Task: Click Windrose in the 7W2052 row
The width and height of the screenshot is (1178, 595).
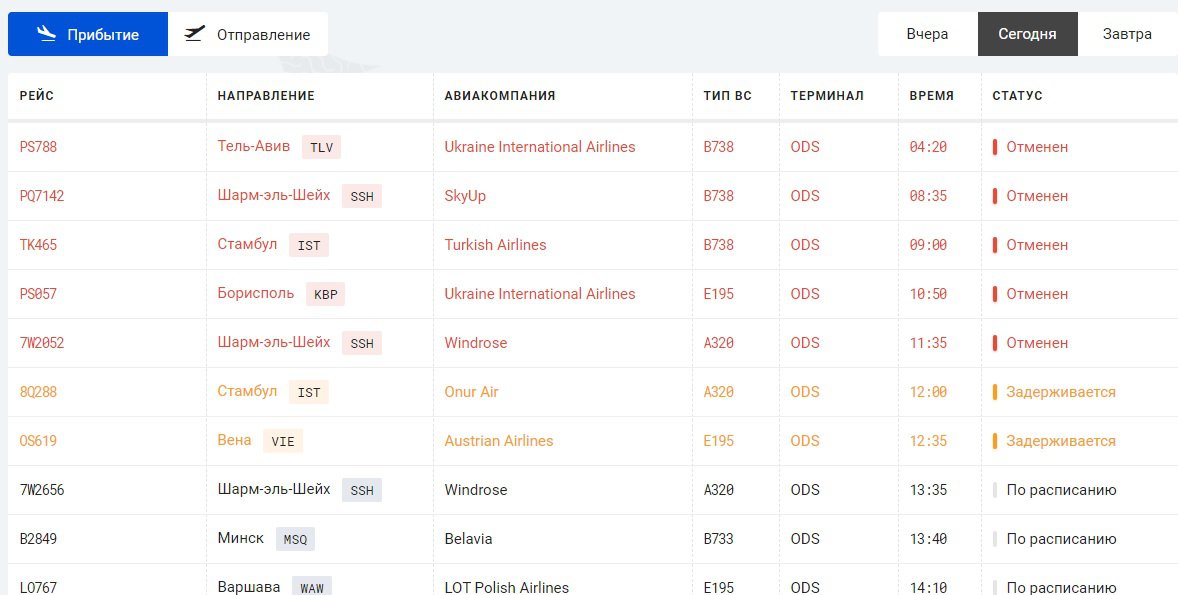Action: click(x=476, y=343)
